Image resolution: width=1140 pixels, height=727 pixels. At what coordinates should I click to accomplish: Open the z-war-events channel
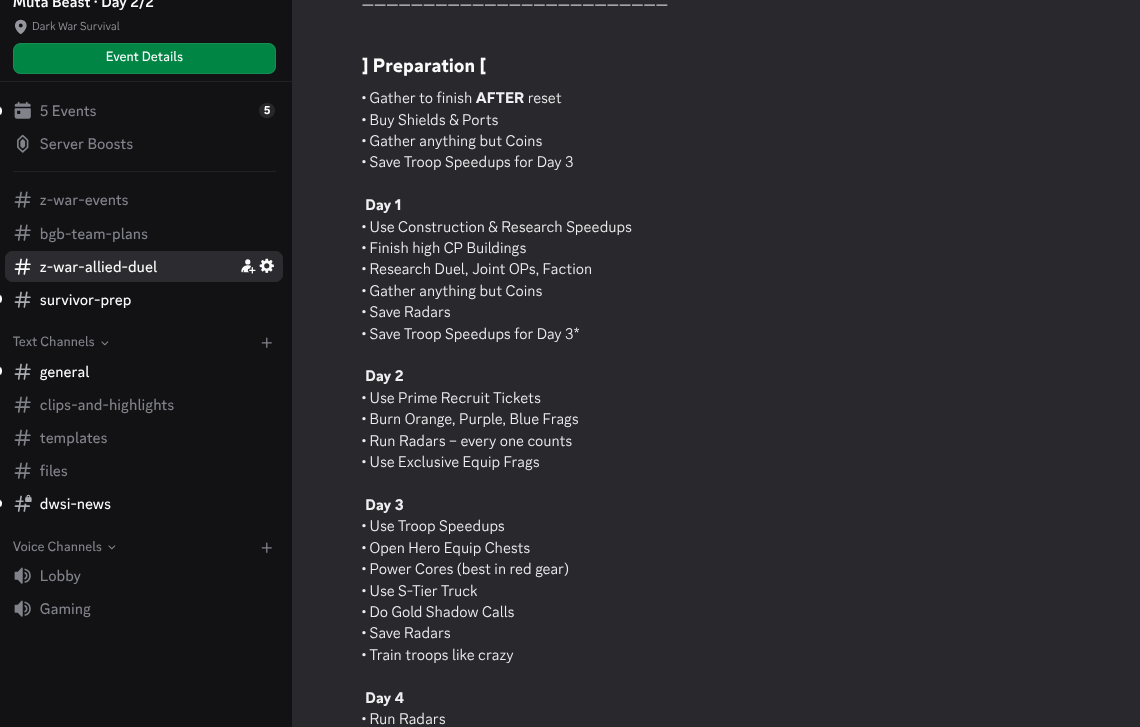pos(144,200)
